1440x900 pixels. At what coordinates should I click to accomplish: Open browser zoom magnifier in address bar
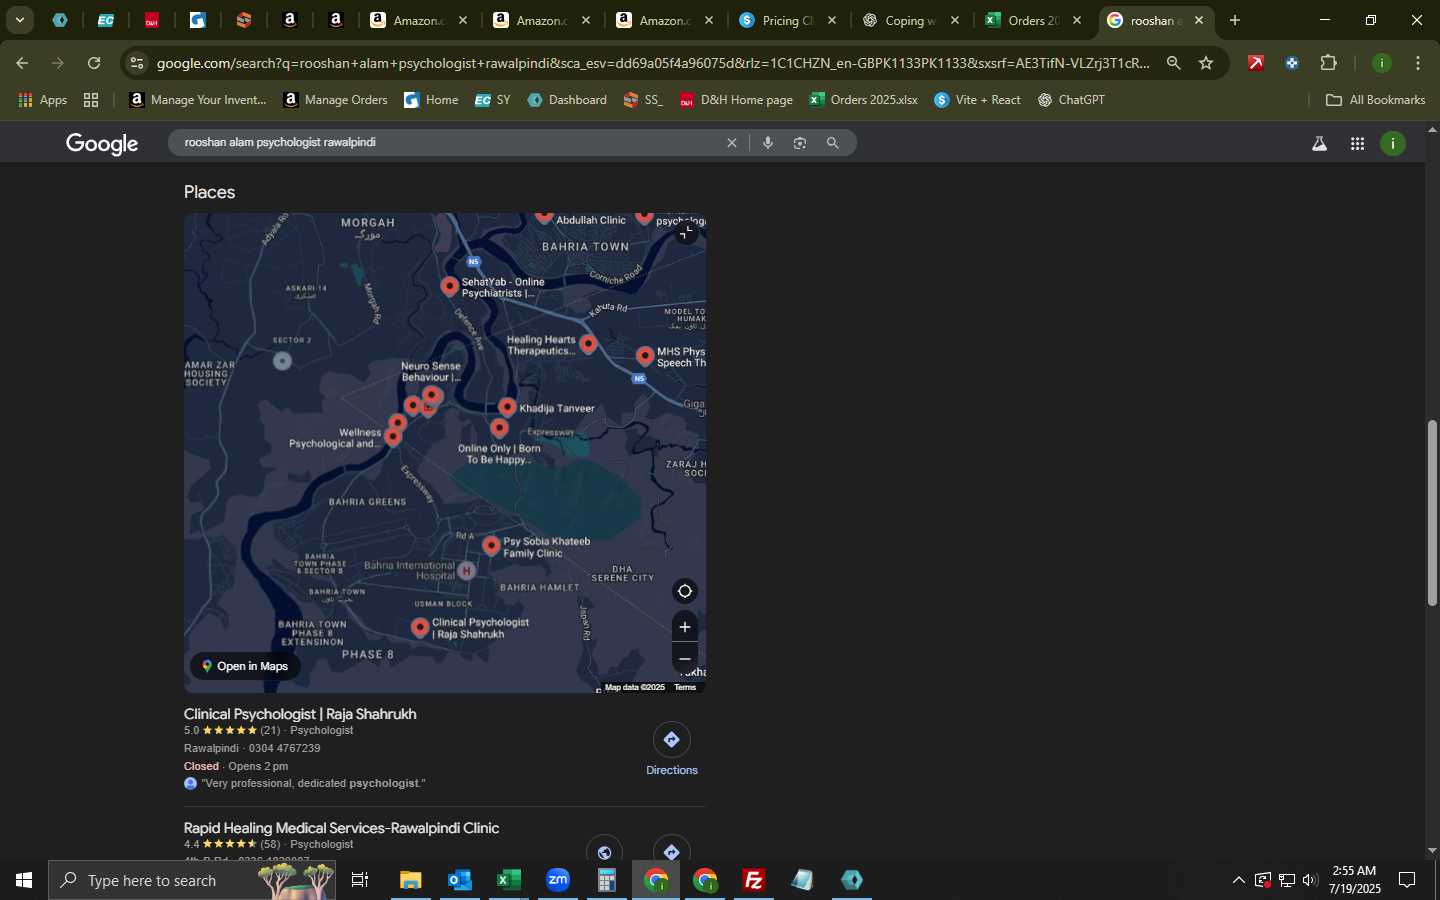coord(1174,63)
